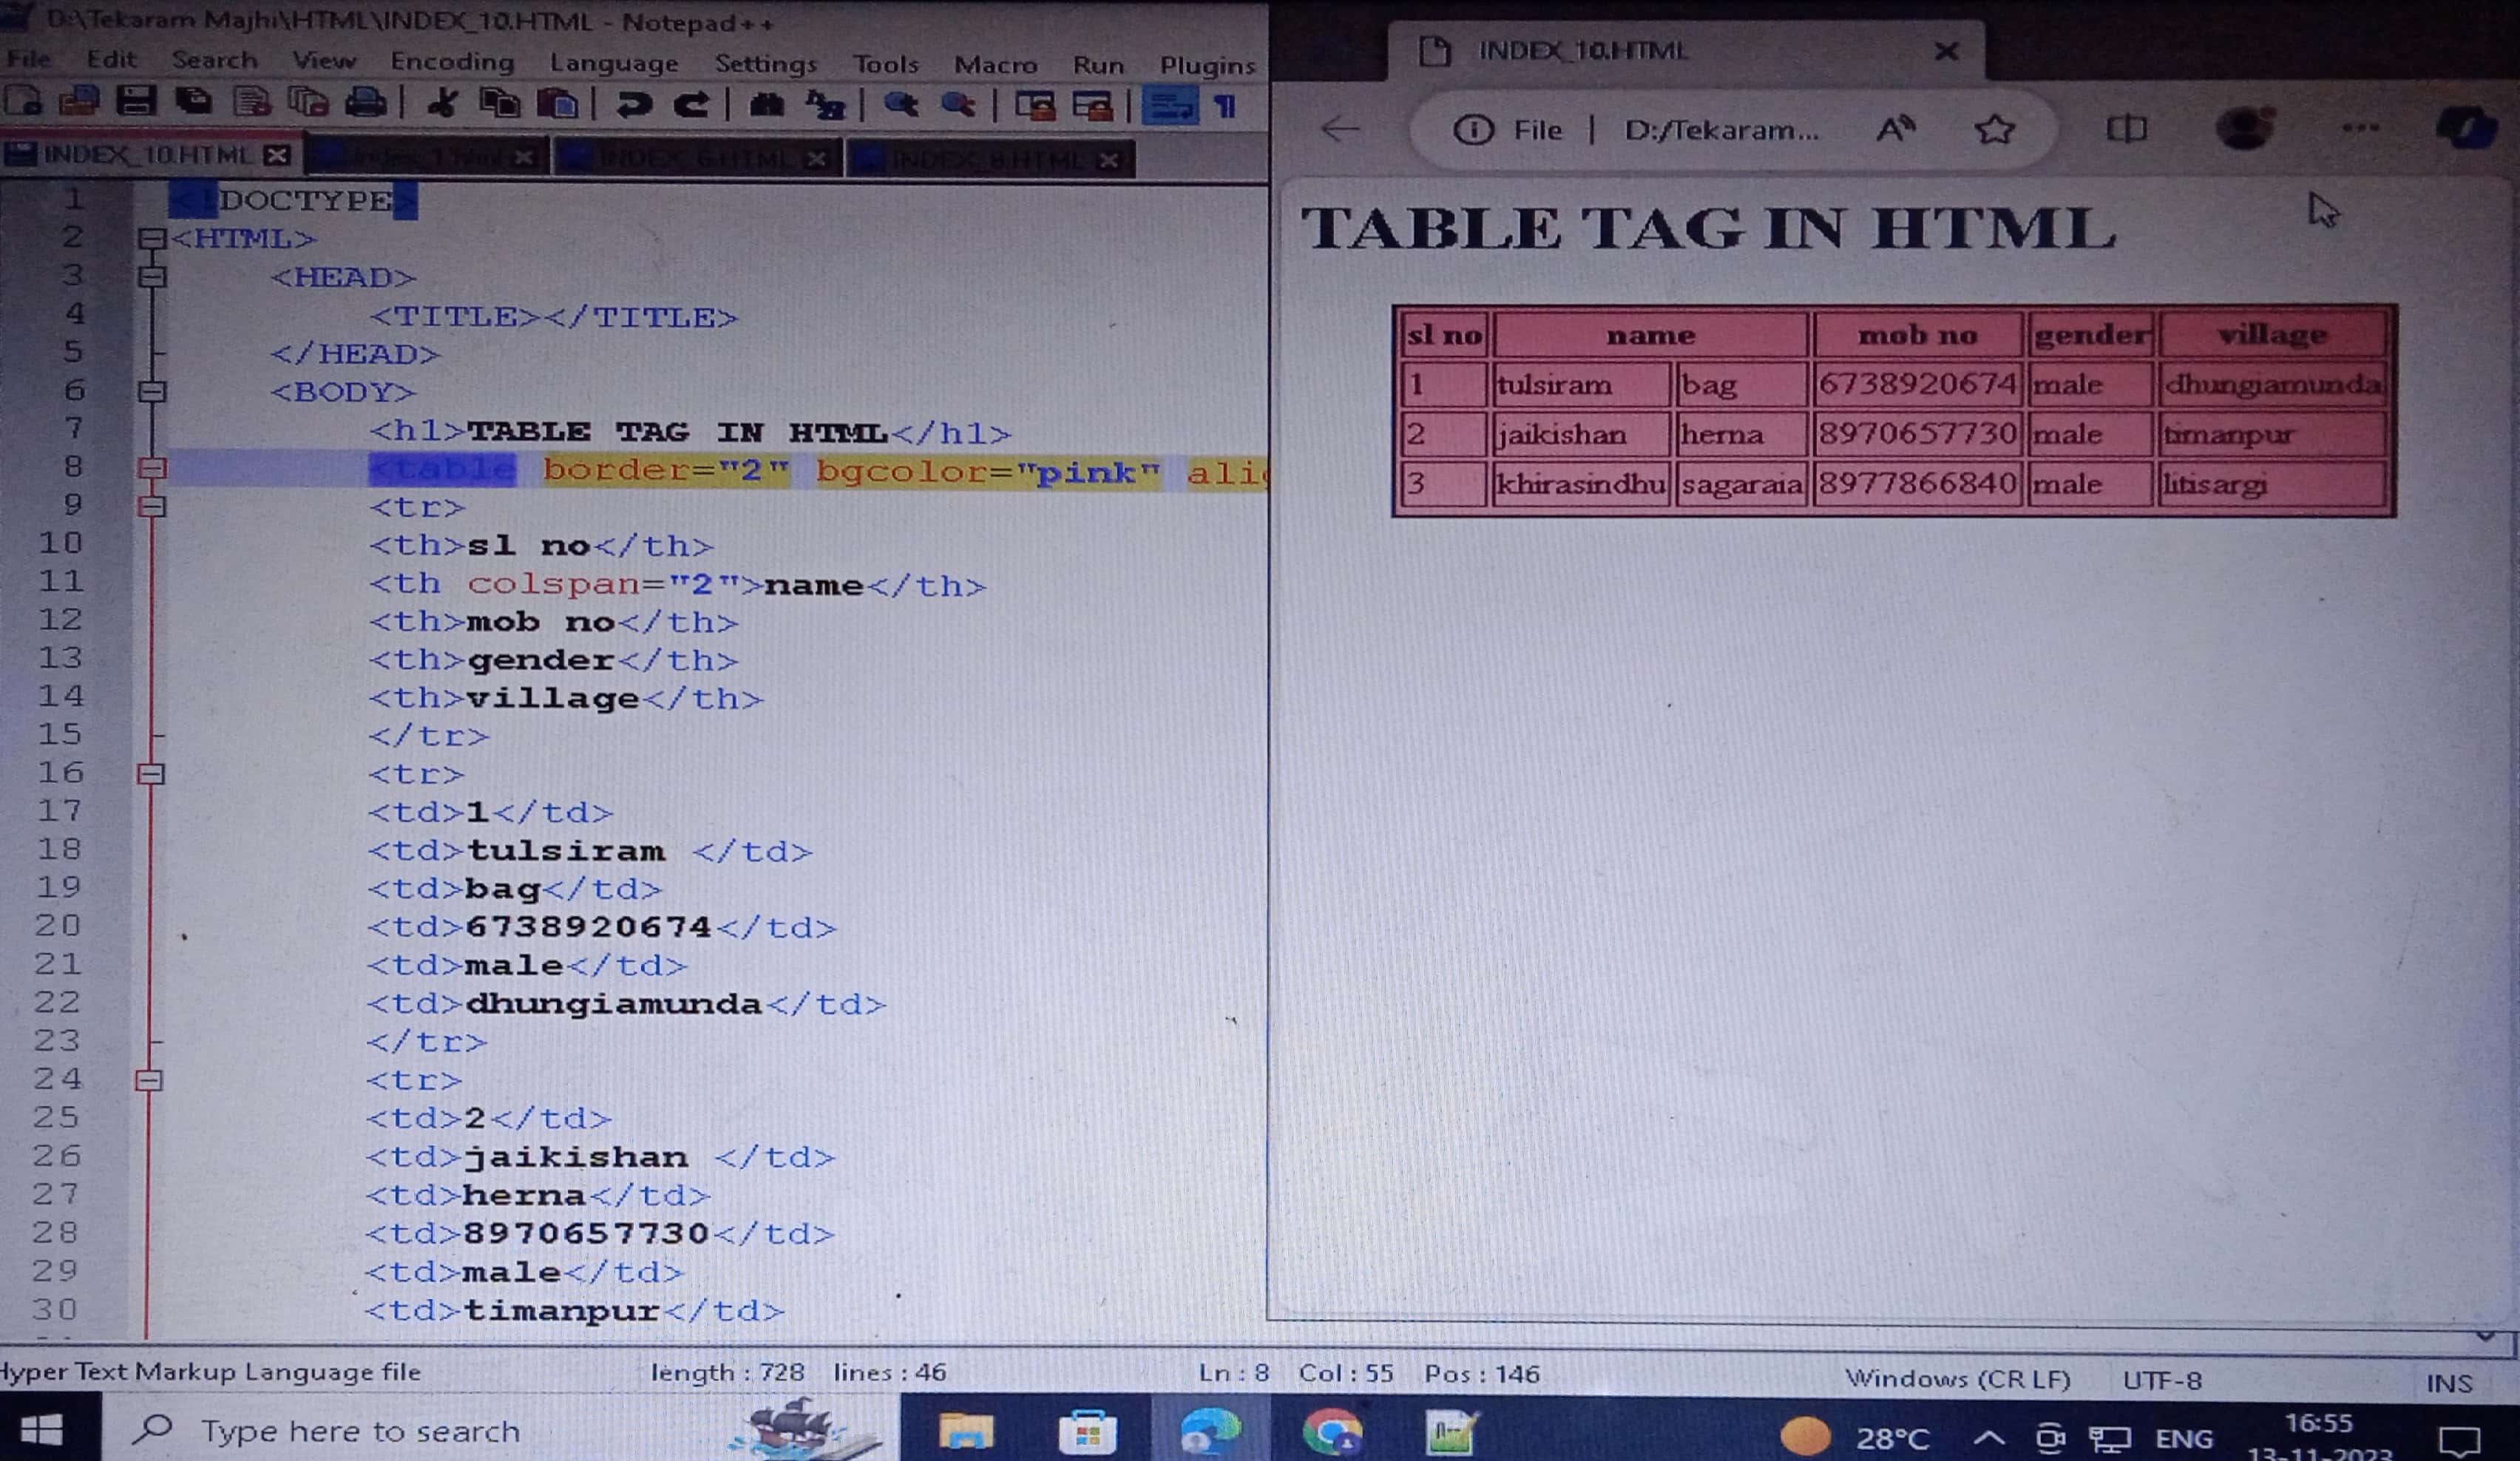
Task: Toggle INS insert mode in the status bar
Action: tap(2448, 1383)
